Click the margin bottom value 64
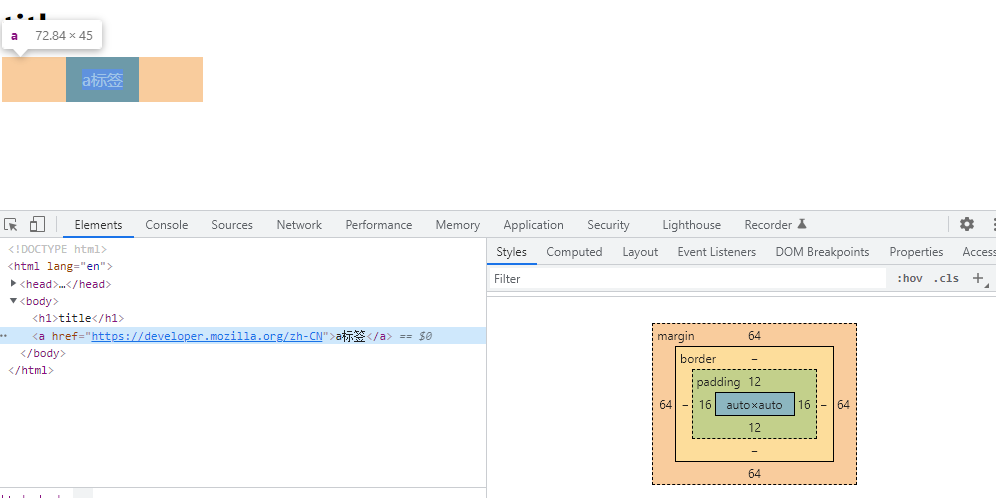 754,473
